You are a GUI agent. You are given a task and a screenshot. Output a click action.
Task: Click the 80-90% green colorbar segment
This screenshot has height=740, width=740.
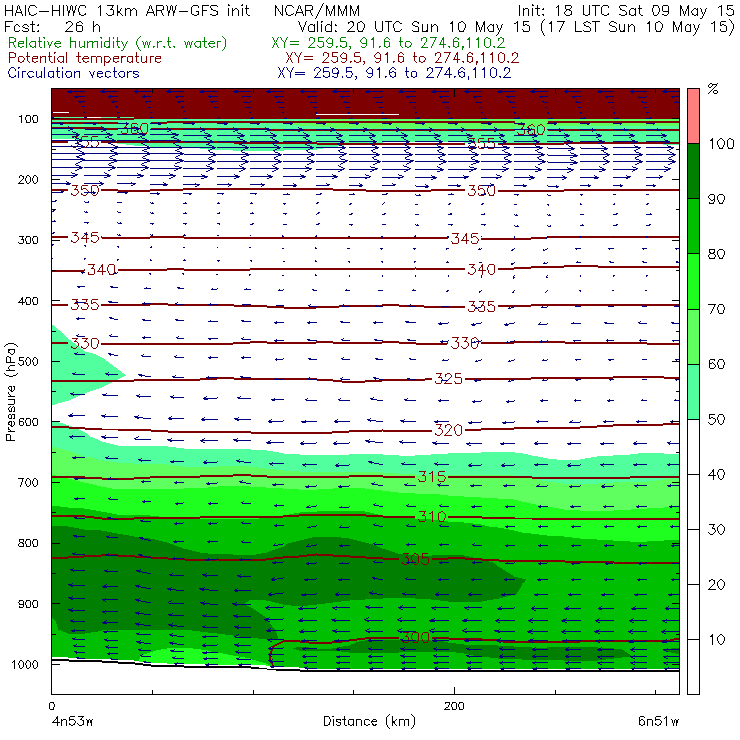(x=693, y=226)
